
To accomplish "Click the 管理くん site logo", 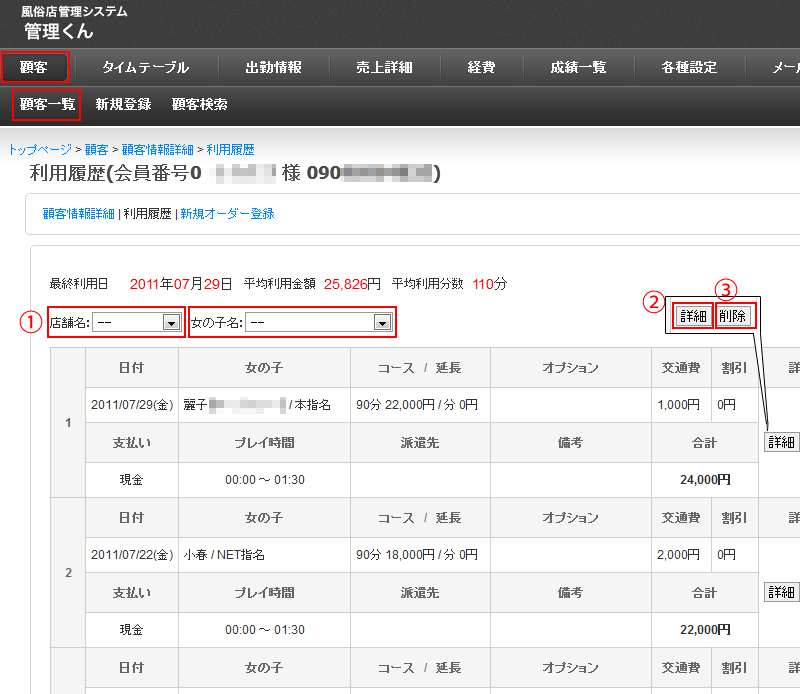I will tap(59, 31).
